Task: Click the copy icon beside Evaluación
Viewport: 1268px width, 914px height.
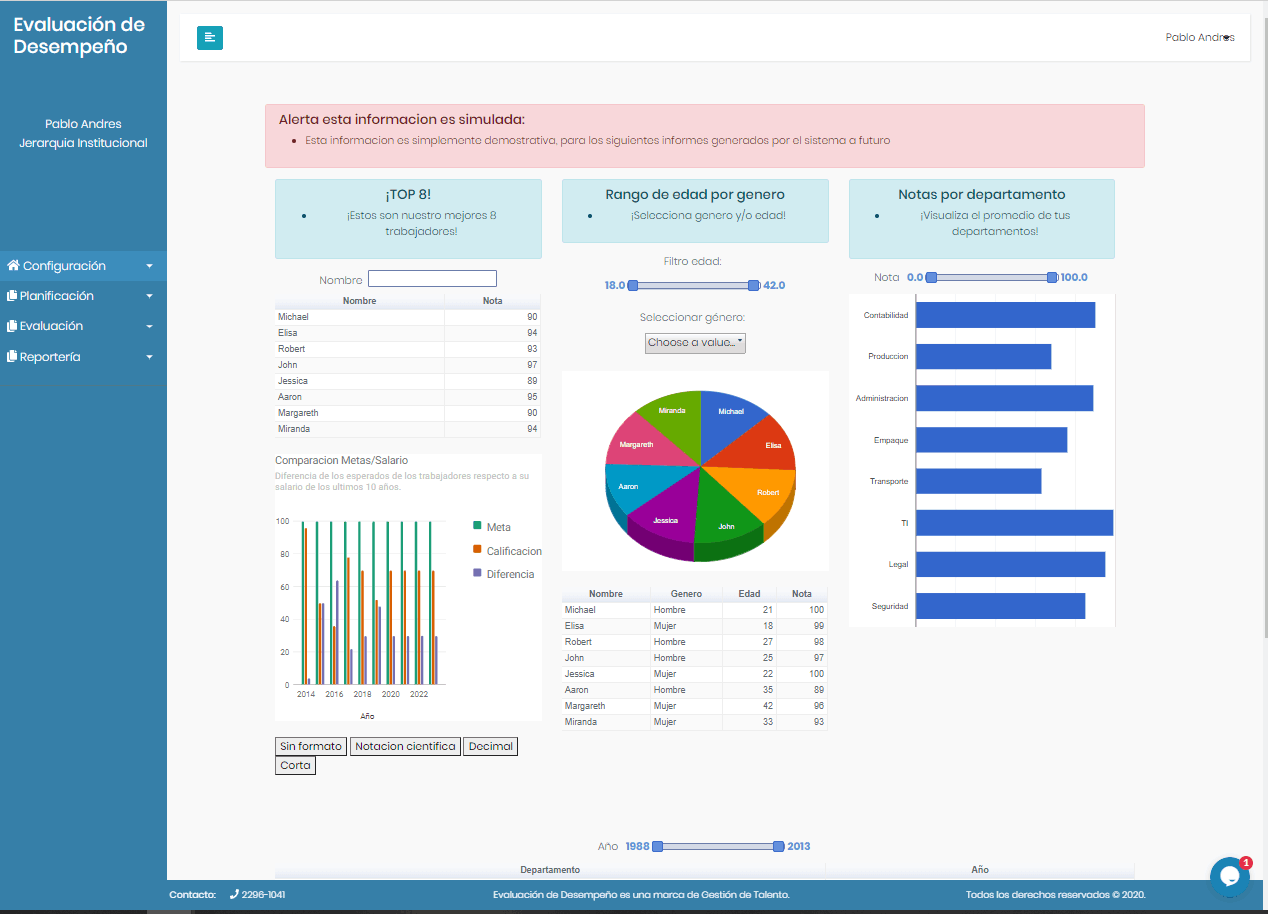Action: [12, 326]
